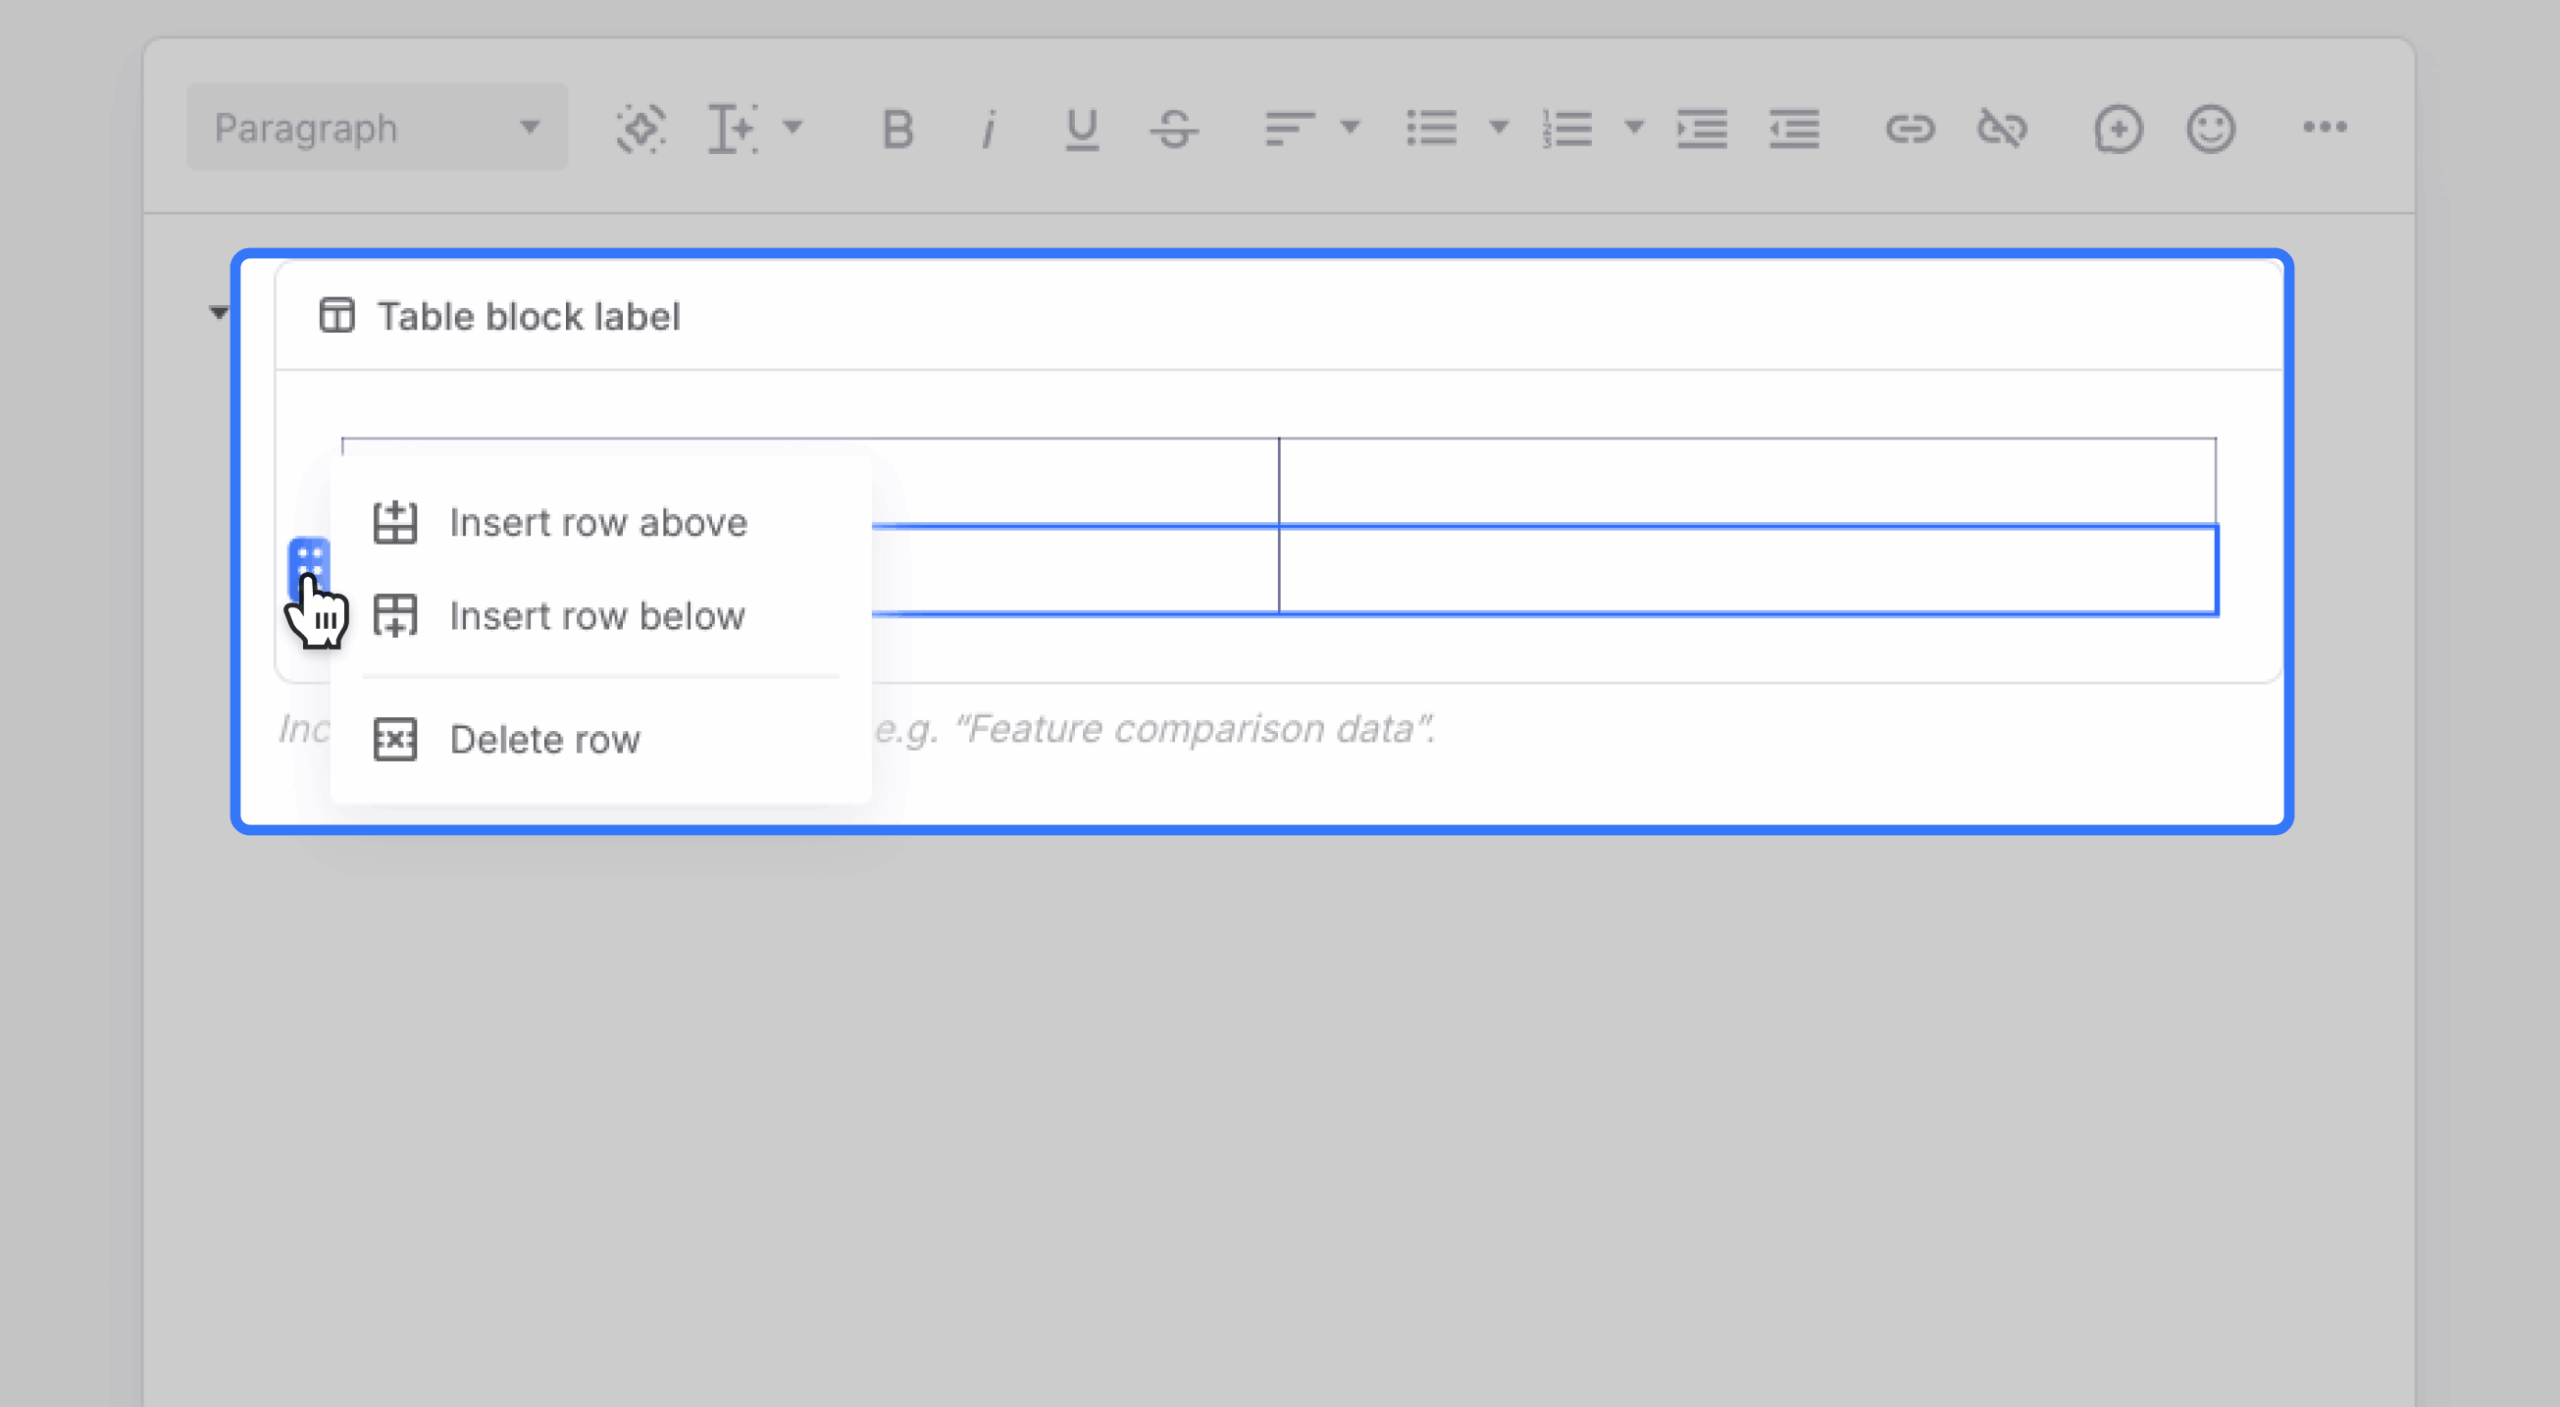The height and width of the screenshot is (1407, 2560).
Task: Apply italic formatting
Action: [988, 128]
